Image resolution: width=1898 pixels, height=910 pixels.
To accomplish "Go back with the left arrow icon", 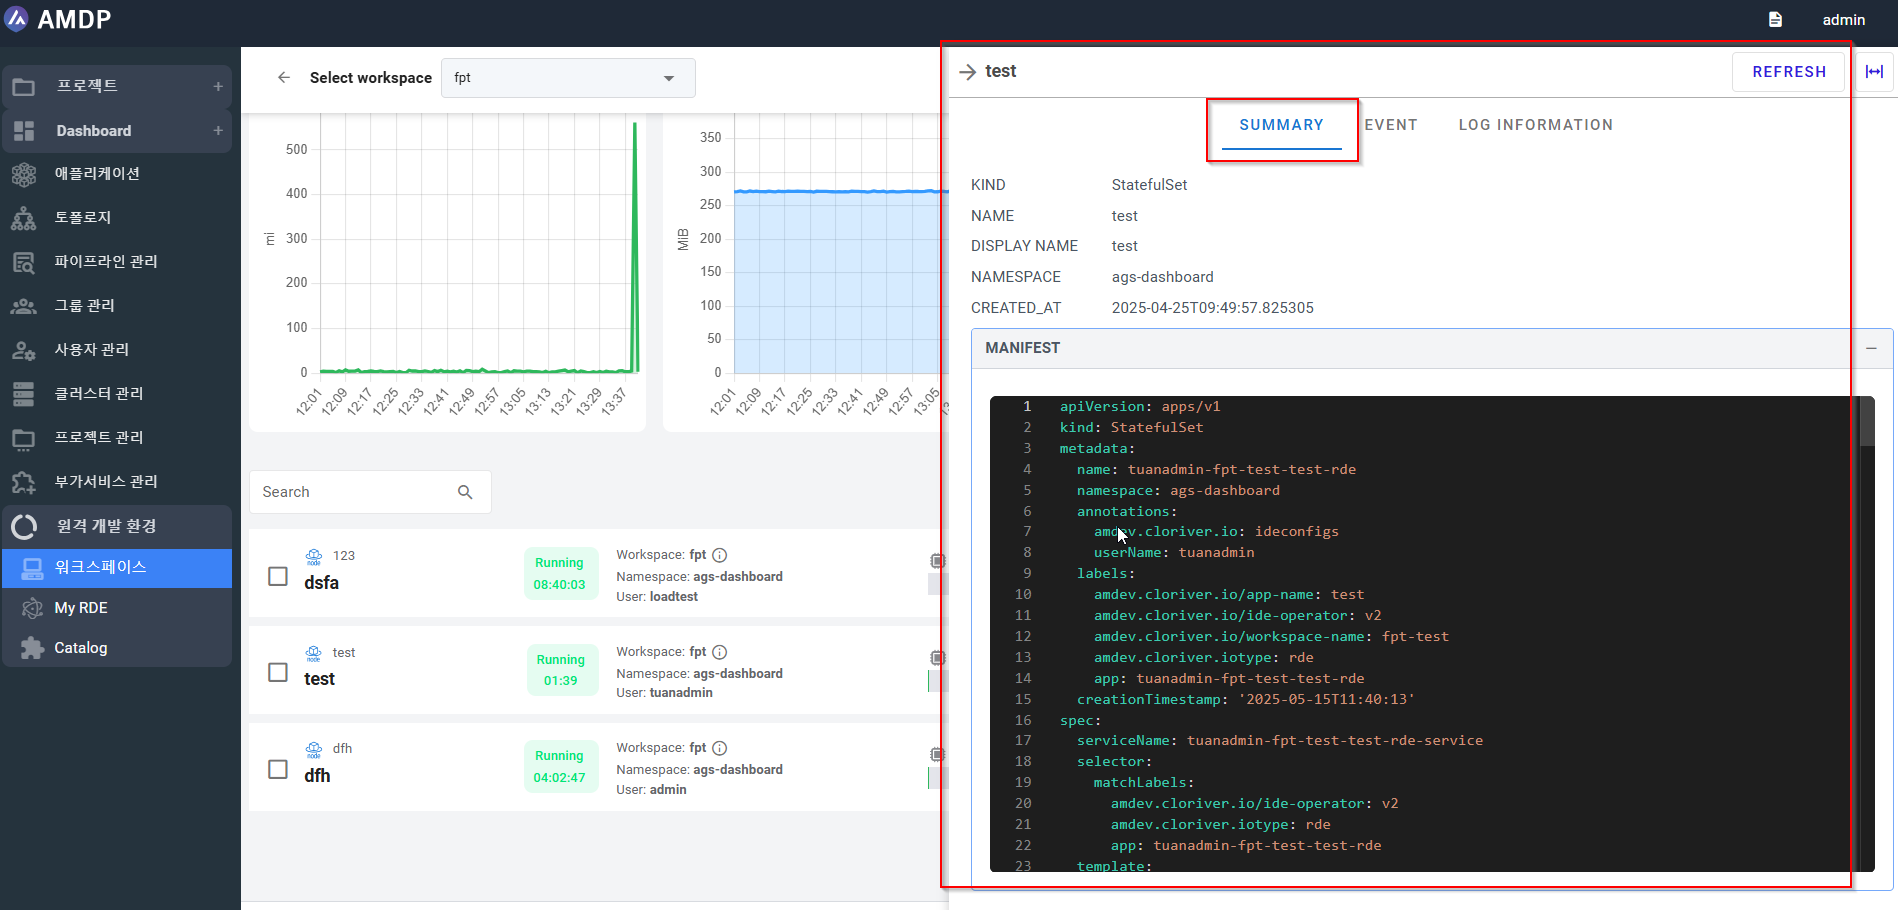I will 284,77.
